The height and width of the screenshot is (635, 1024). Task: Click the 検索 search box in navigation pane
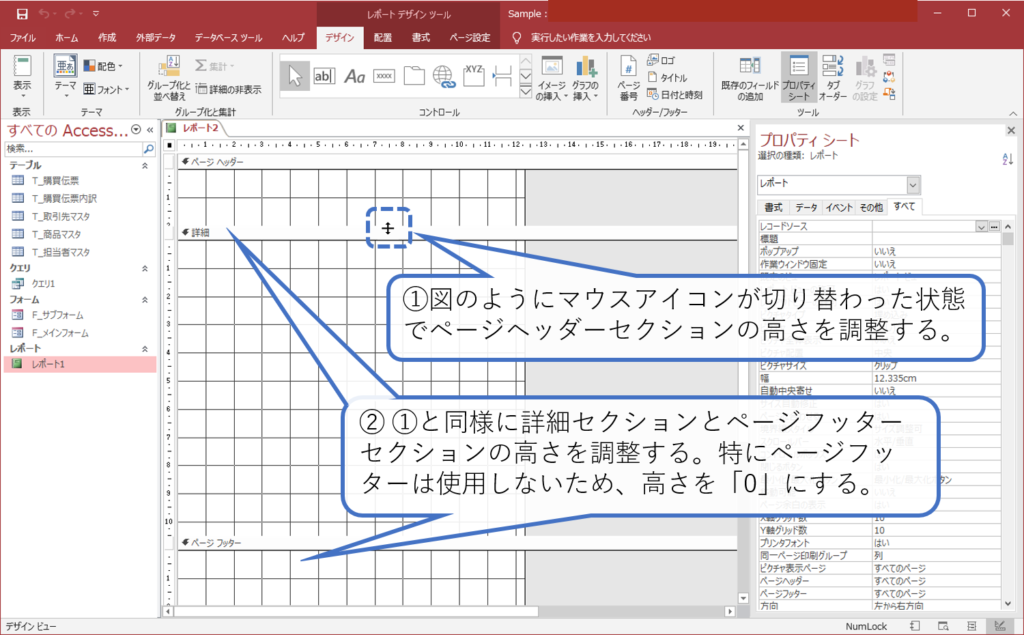tap(72, 148)
